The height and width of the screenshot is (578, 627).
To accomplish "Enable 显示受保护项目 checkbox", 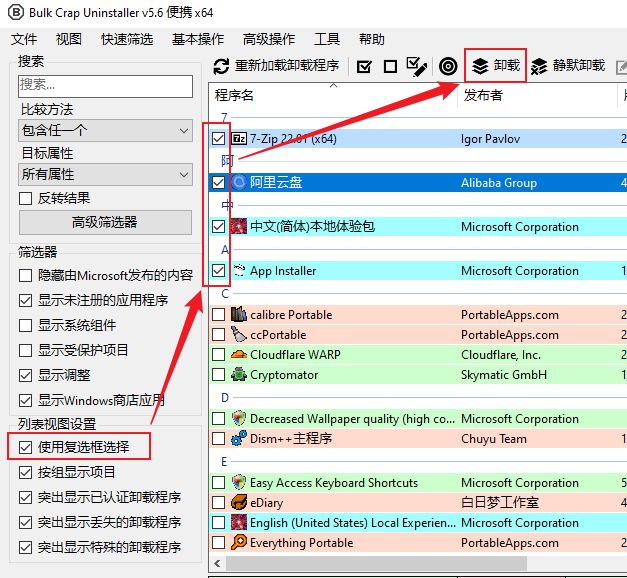I will (26, 350).
